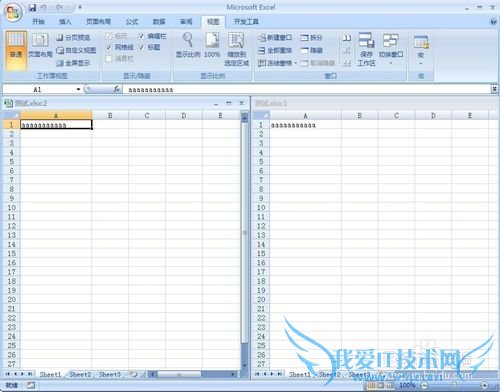Open 自定义视图 custom views
This screenshot has height=392, width=500.
[76, 50]
